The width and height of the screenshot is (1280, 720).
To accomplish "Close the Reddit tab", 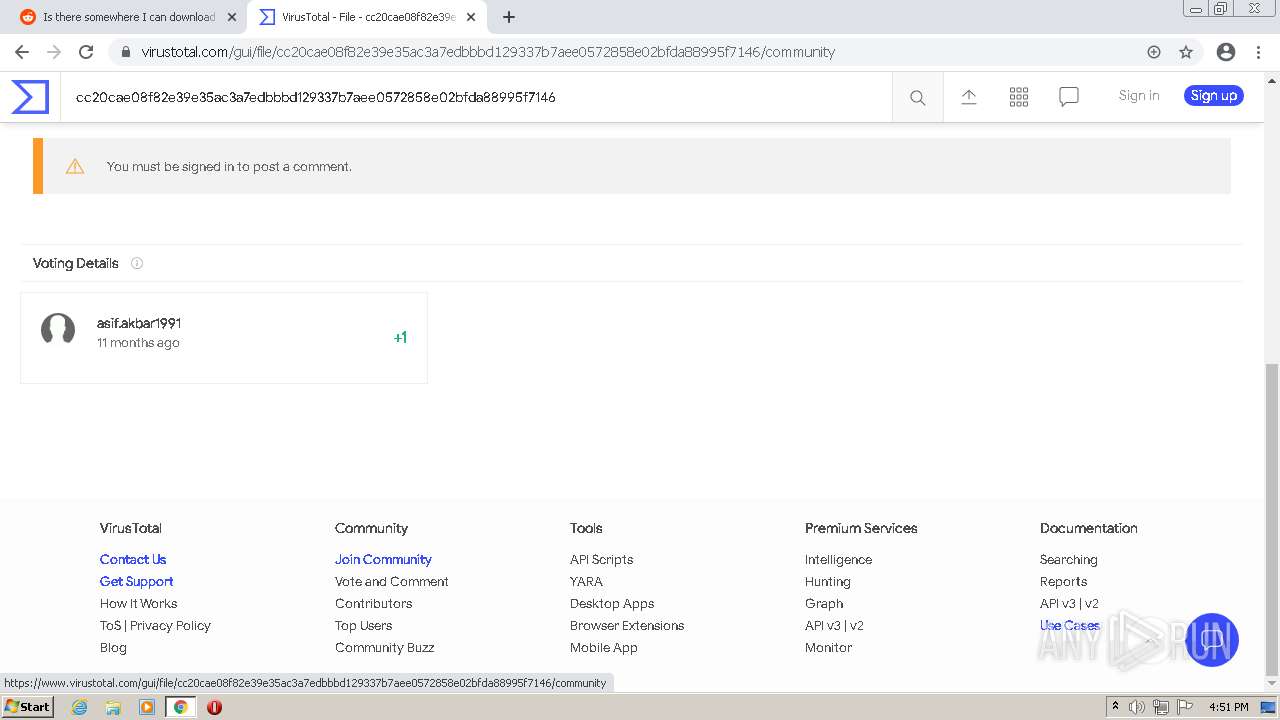I will 232,17.
